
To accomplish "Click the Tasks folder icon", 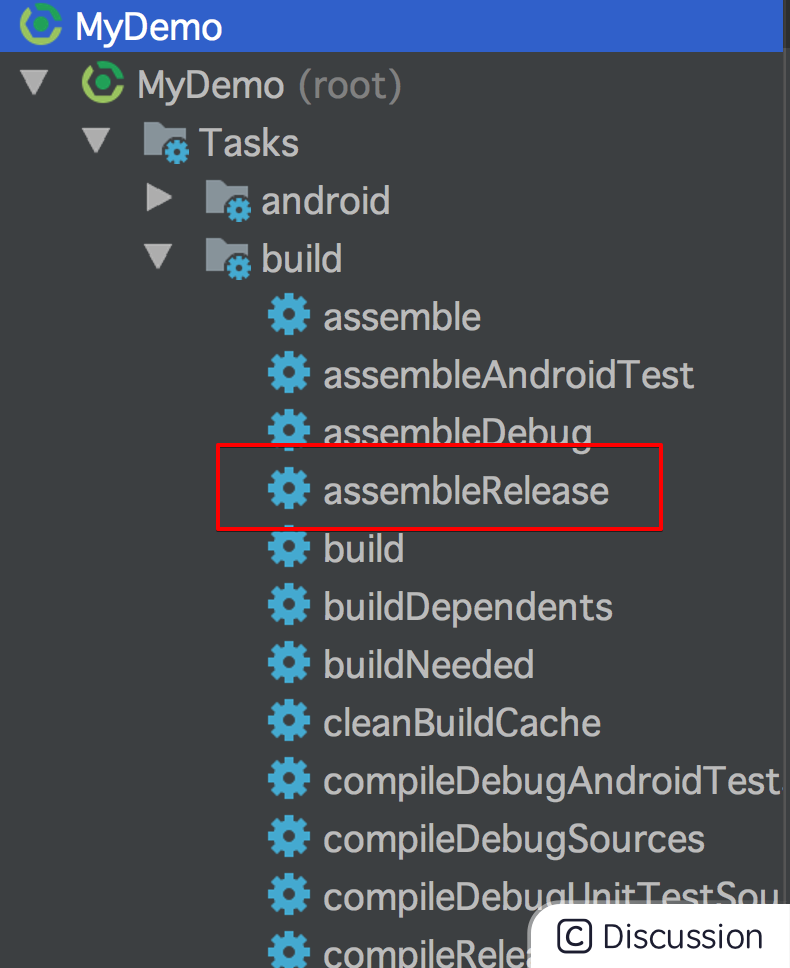I will pos(166,141).
